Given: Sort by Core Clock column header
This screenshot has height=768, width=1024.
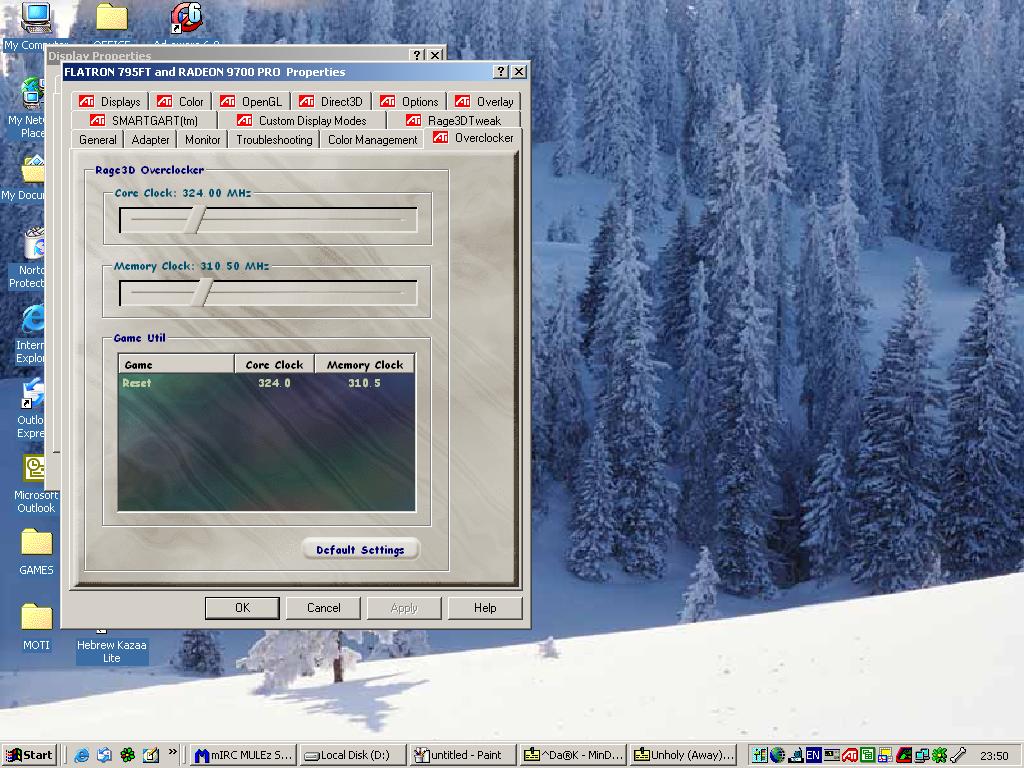Looking at the screenshot, I should point(274,364).
